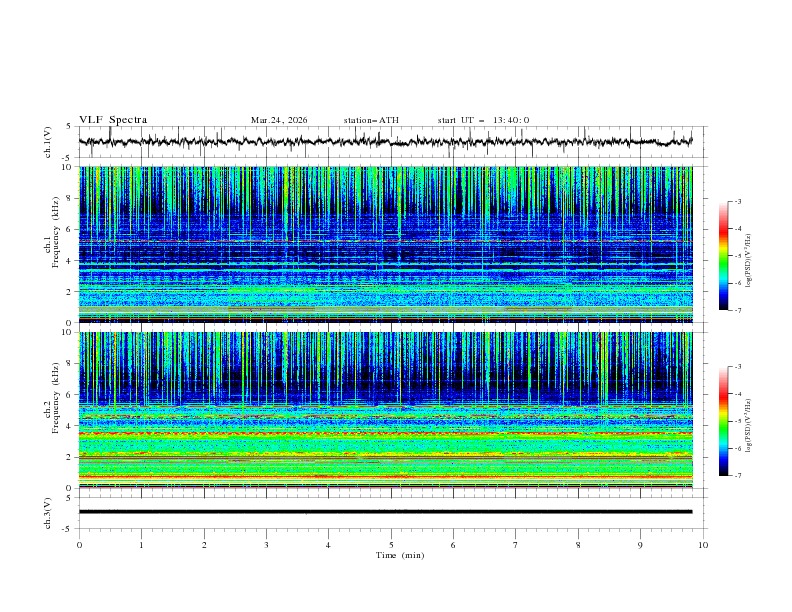Click time axis tick label "6"
Image resolution: width=792 pixels, height=612 pixels.
453,545
